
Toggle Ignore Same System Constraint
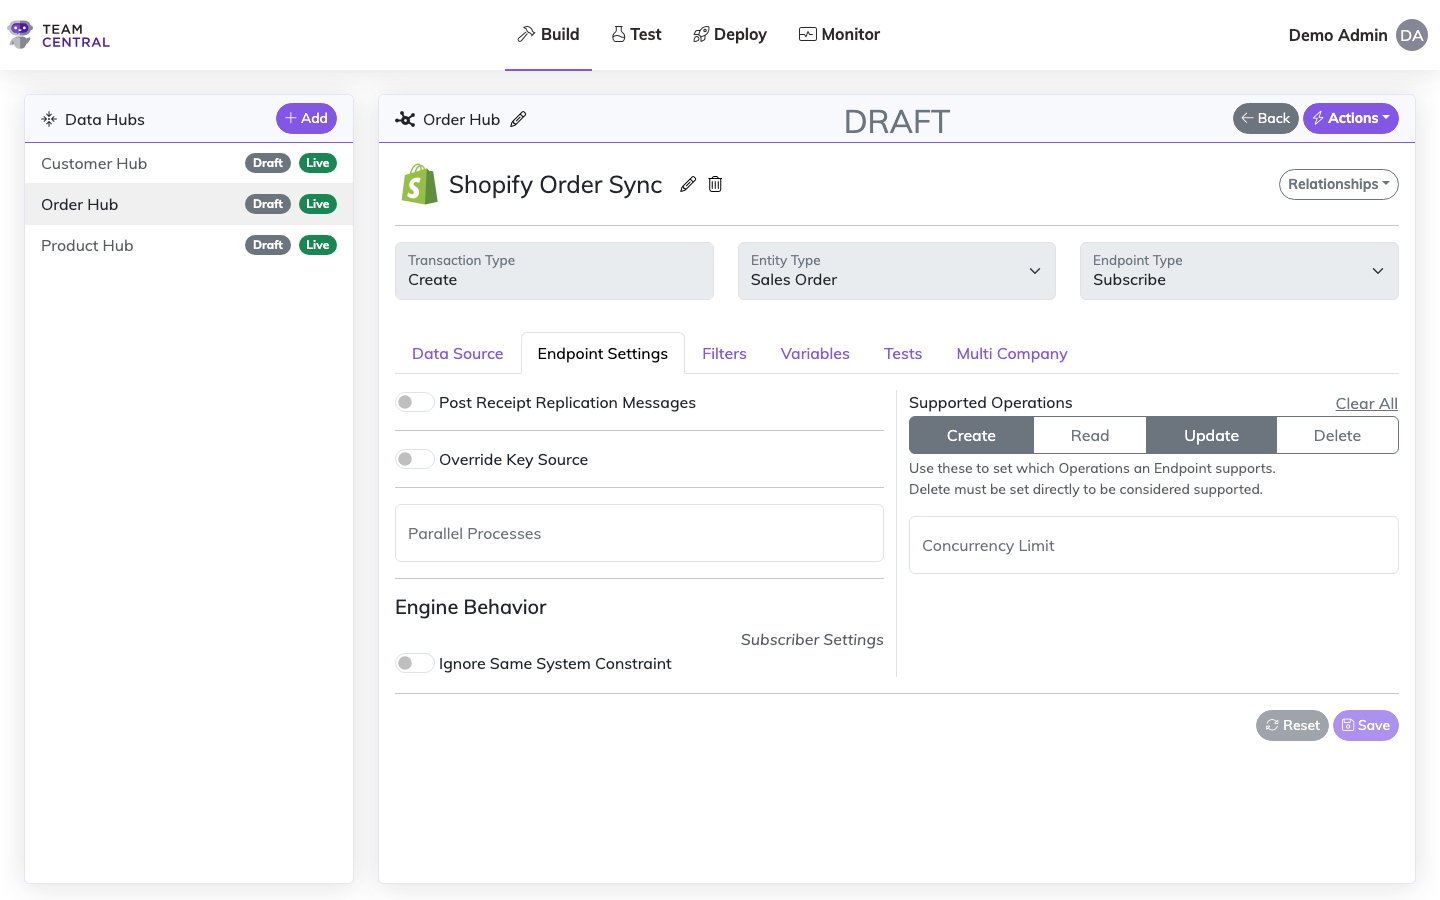pyautogui.click(x=414, y=663)
